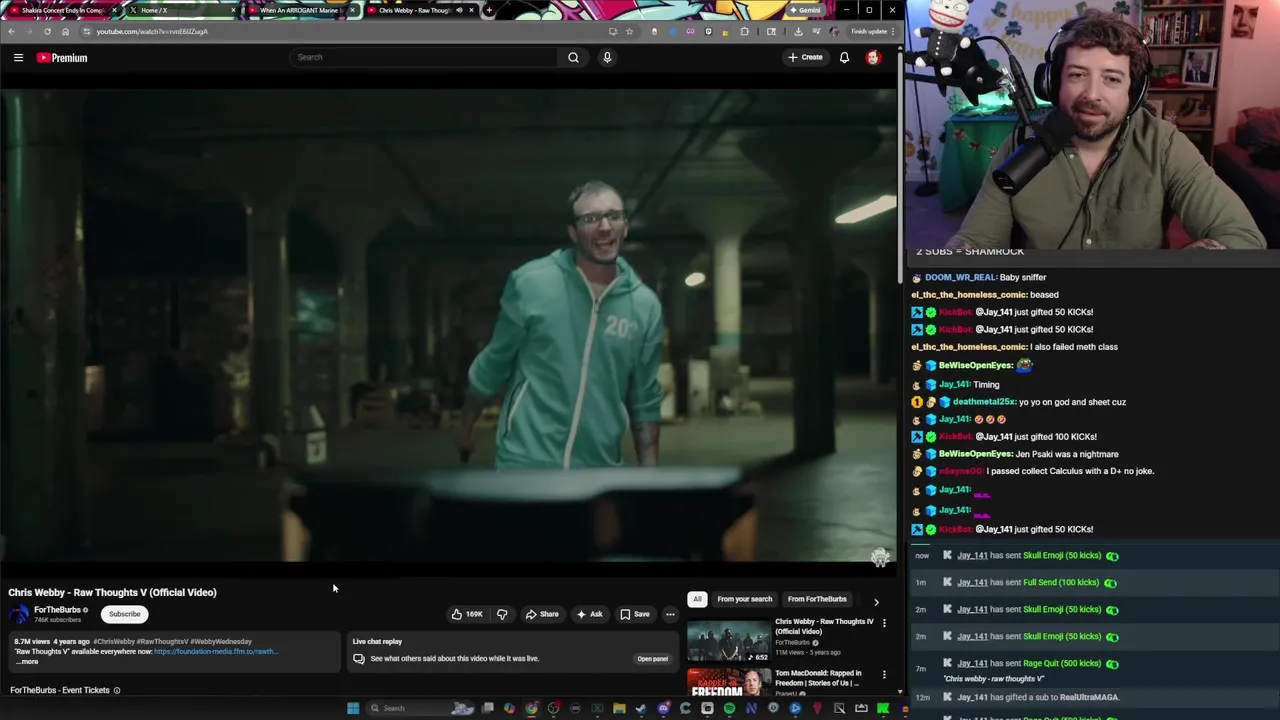Click the video player to pause
1280x720 pixels.
(x=448, y=325)
